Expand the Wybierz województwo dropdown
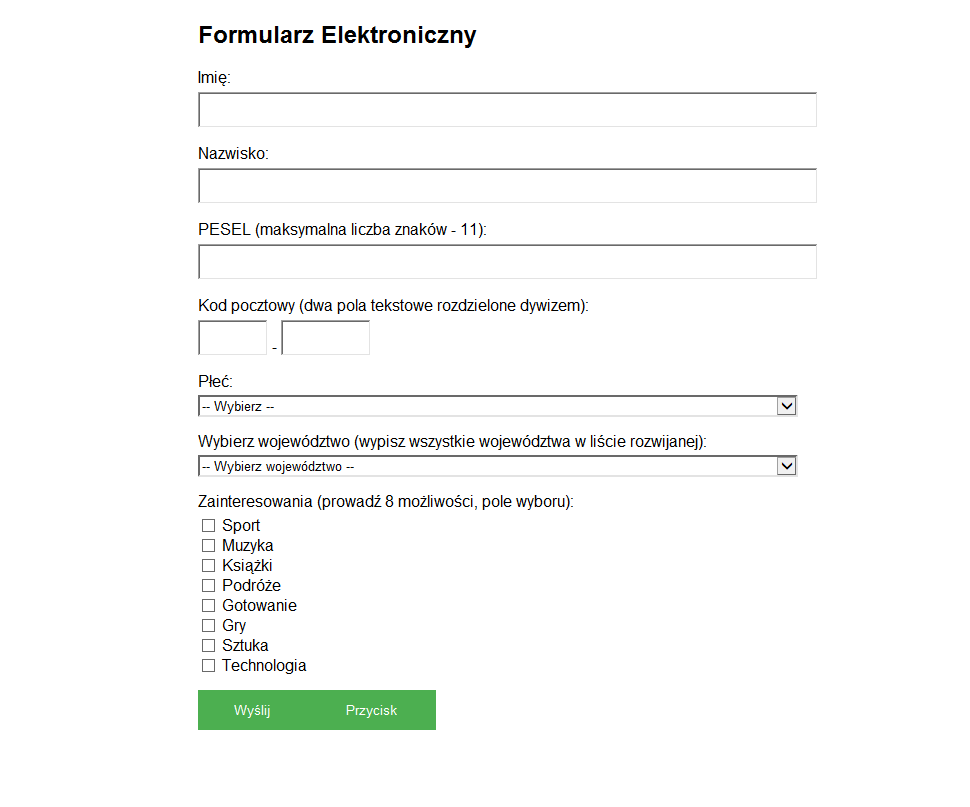Viewport: 970px width, 807px height. click(x=497, y=466)
